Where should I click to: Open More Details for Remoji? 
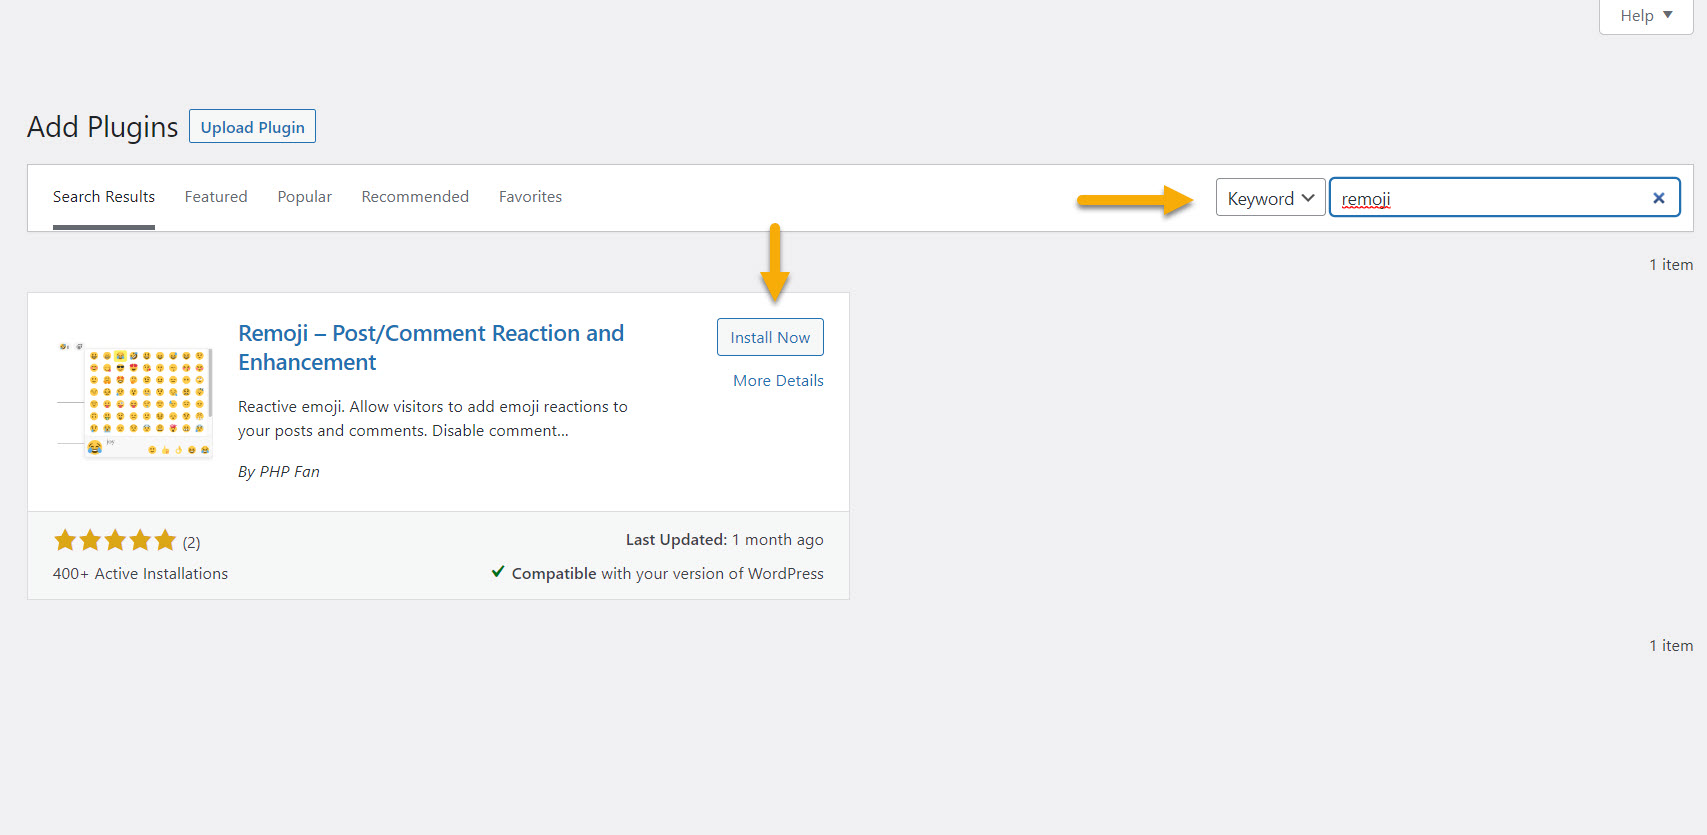778,381
